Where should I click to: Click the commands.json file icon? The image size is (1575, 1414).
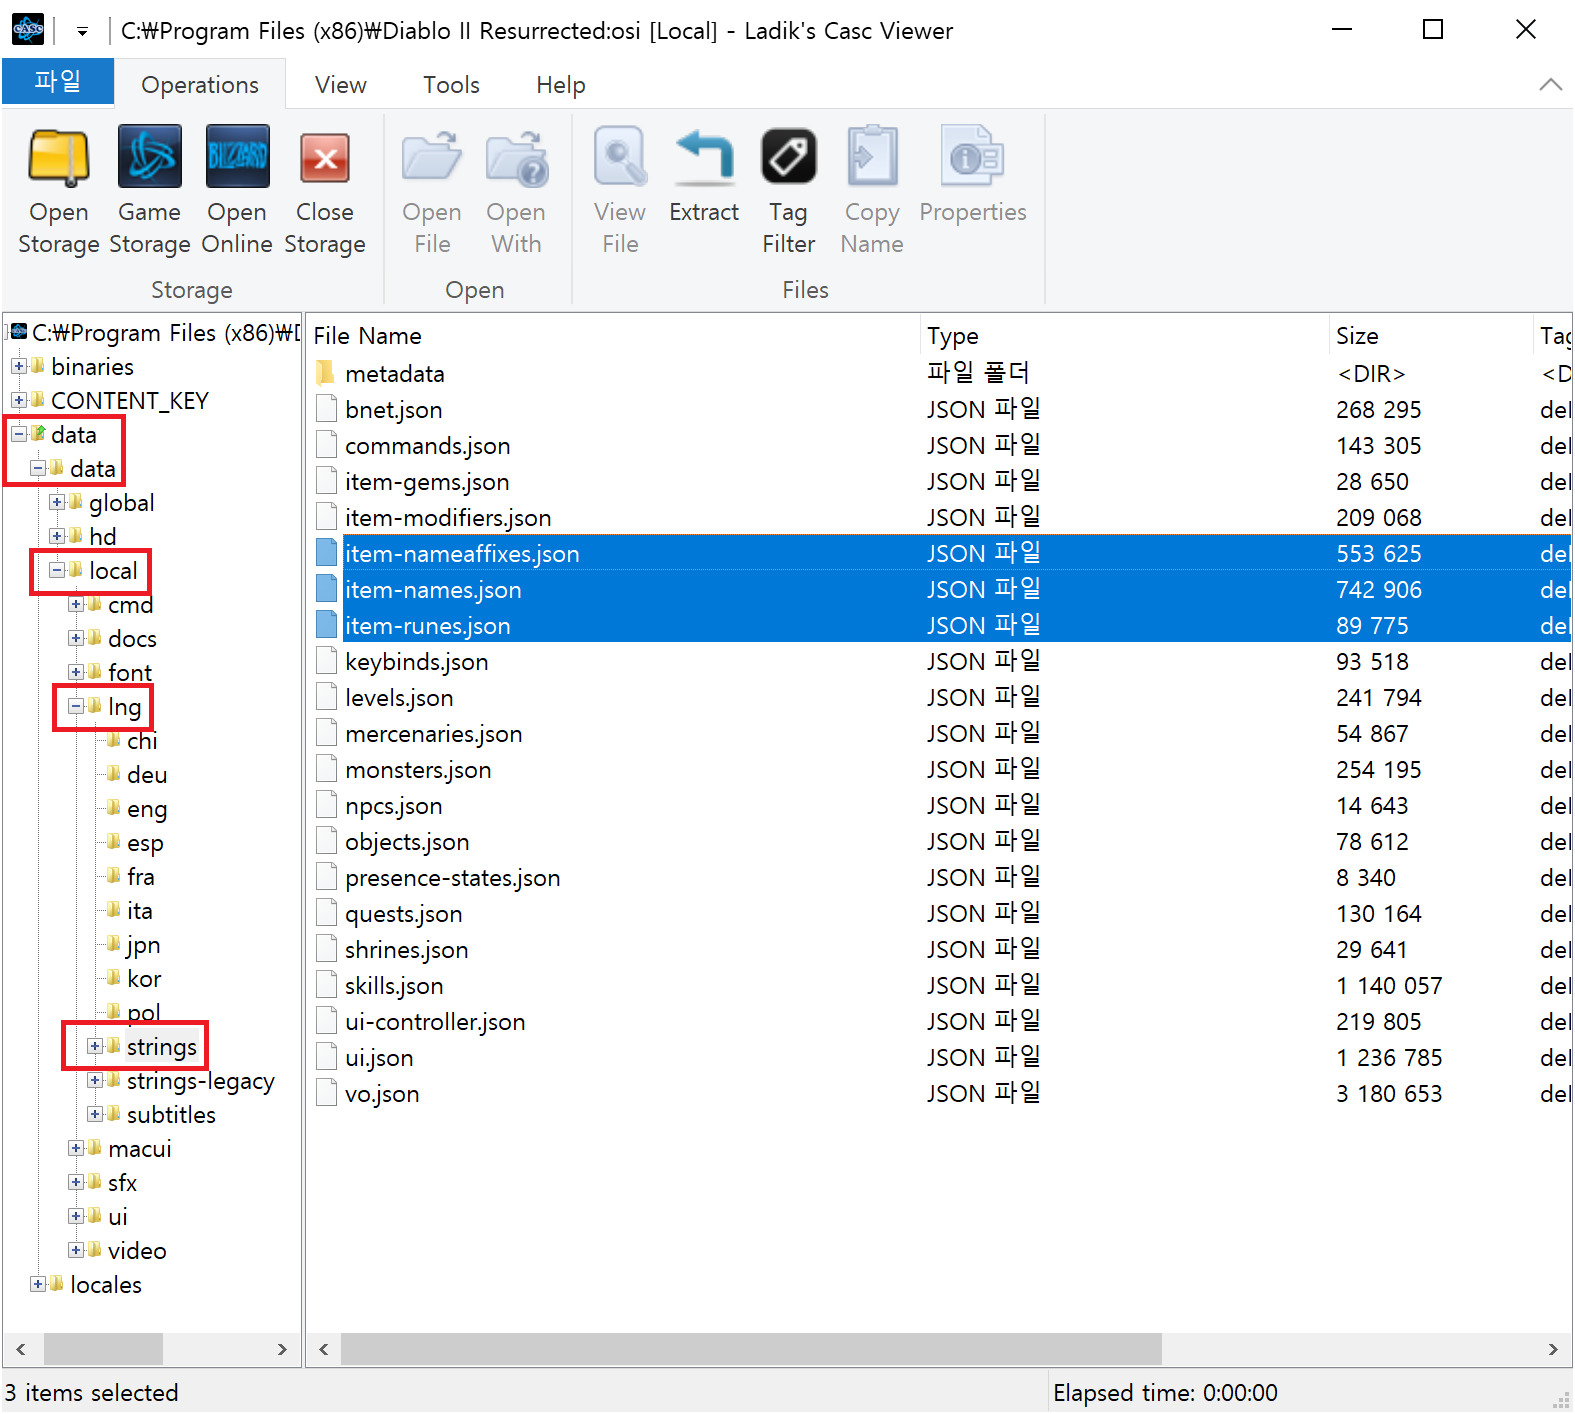point(326,445)
